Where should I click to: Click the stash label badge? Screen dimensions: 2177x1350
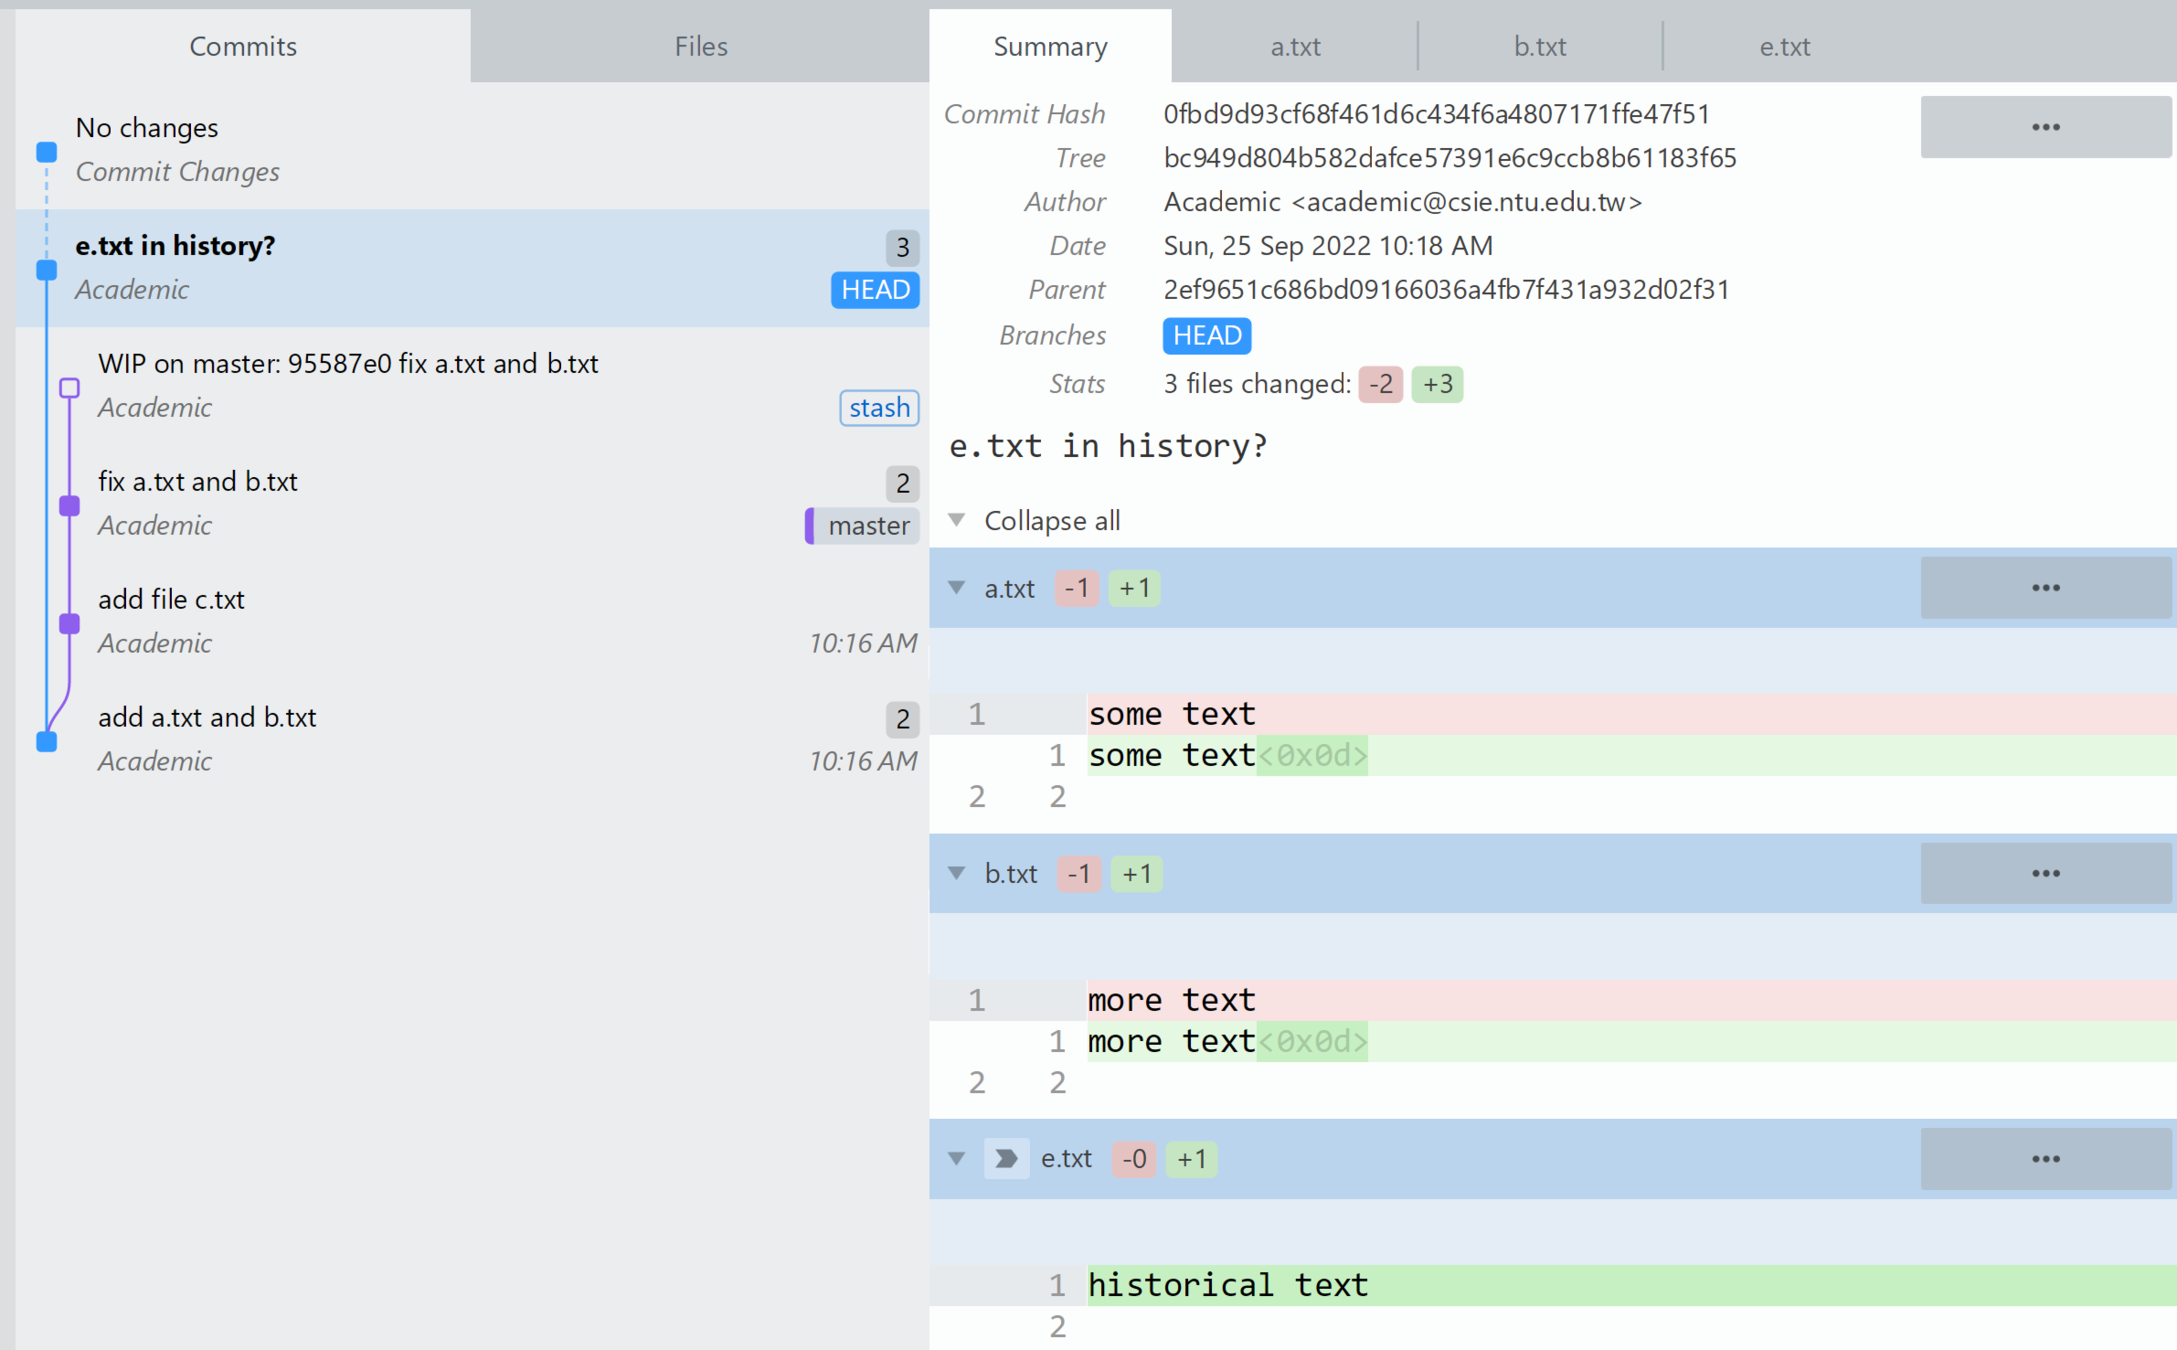click(x=878, y=408)
